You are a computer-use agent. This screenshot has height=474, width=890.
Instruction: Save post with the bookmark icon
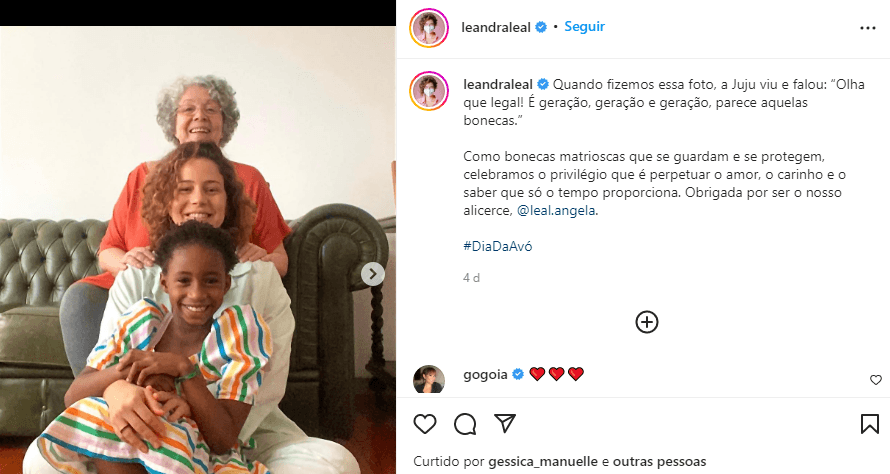[870, 424]
